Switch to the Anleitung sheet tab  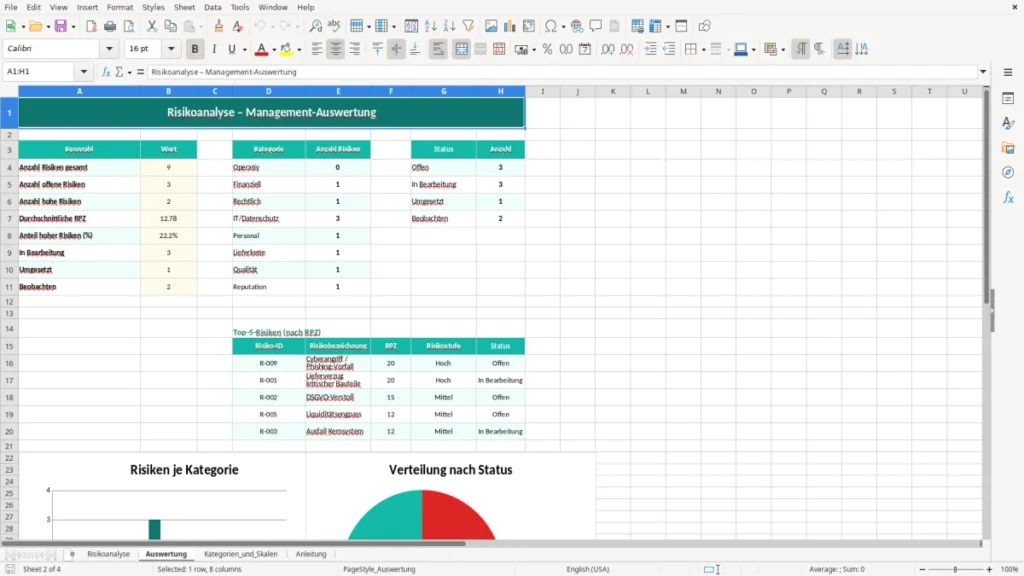311,554
